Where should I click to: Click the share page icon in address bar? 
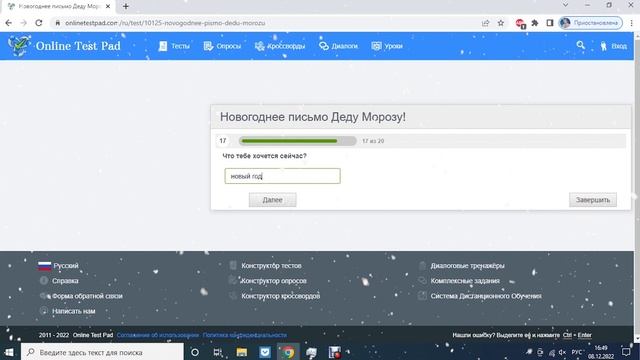[485, 23]
